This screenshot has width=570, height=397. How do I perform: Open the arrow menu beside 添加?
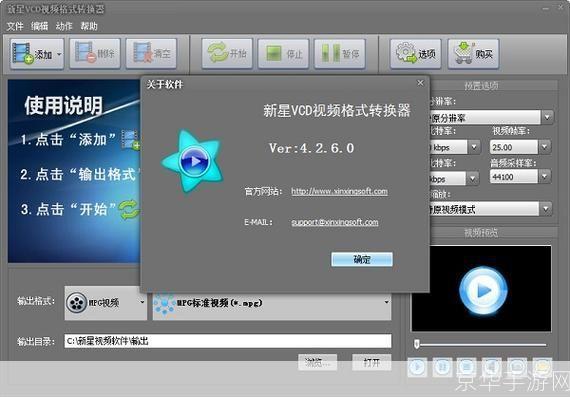[59, 54]
